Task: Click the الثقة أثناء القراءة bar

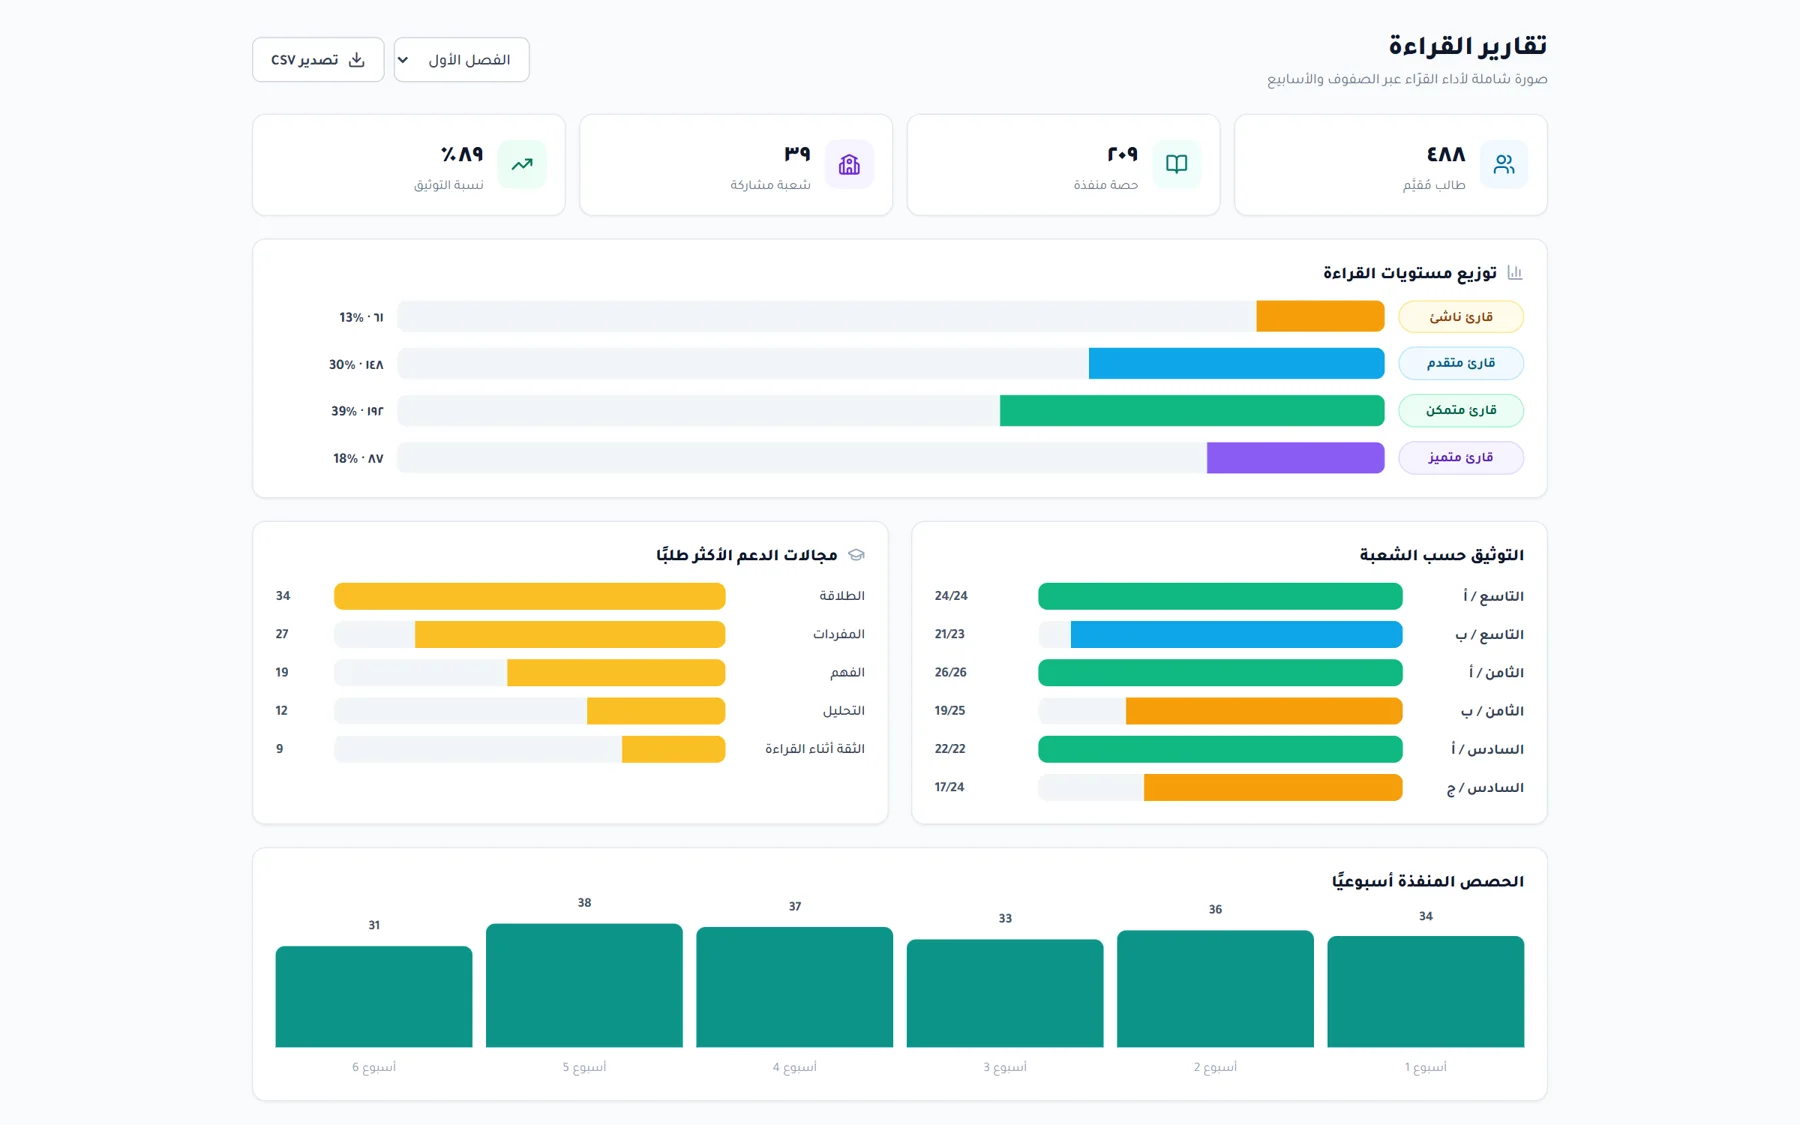Action: (x=673, y=749)
